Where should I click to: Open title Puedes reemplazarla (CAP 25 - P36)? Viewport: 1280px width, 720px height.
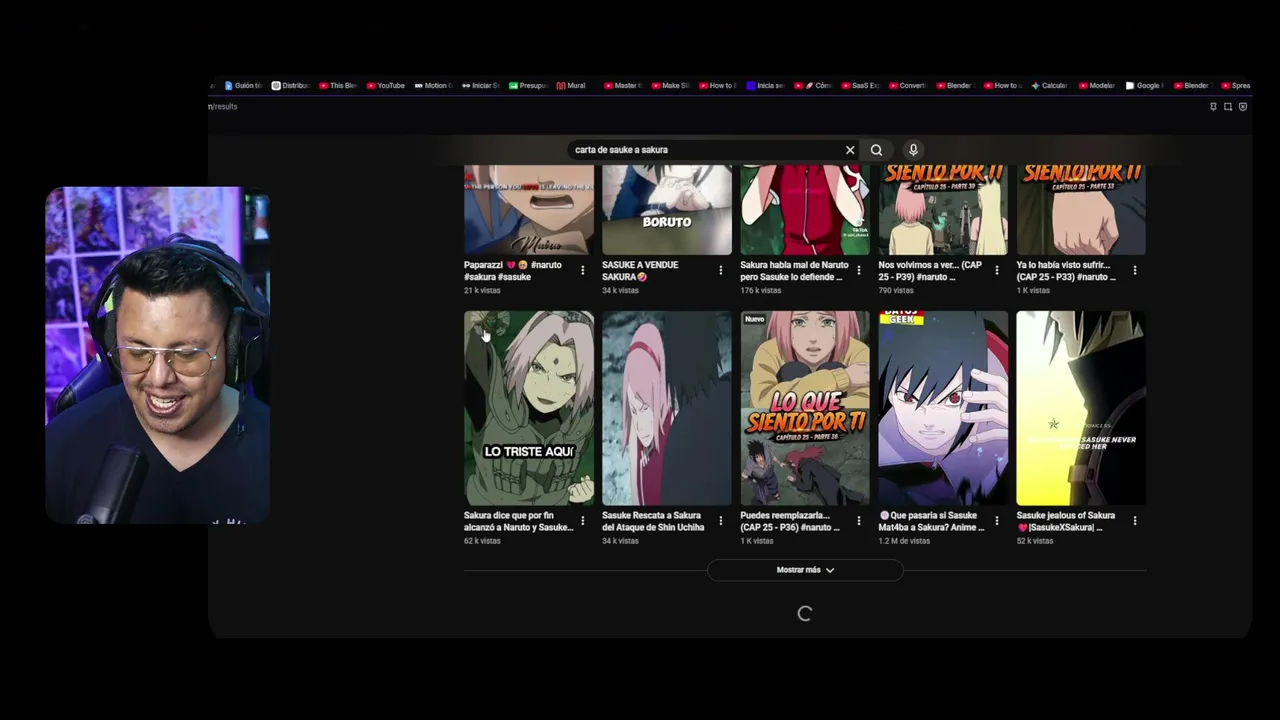point(790,521)
